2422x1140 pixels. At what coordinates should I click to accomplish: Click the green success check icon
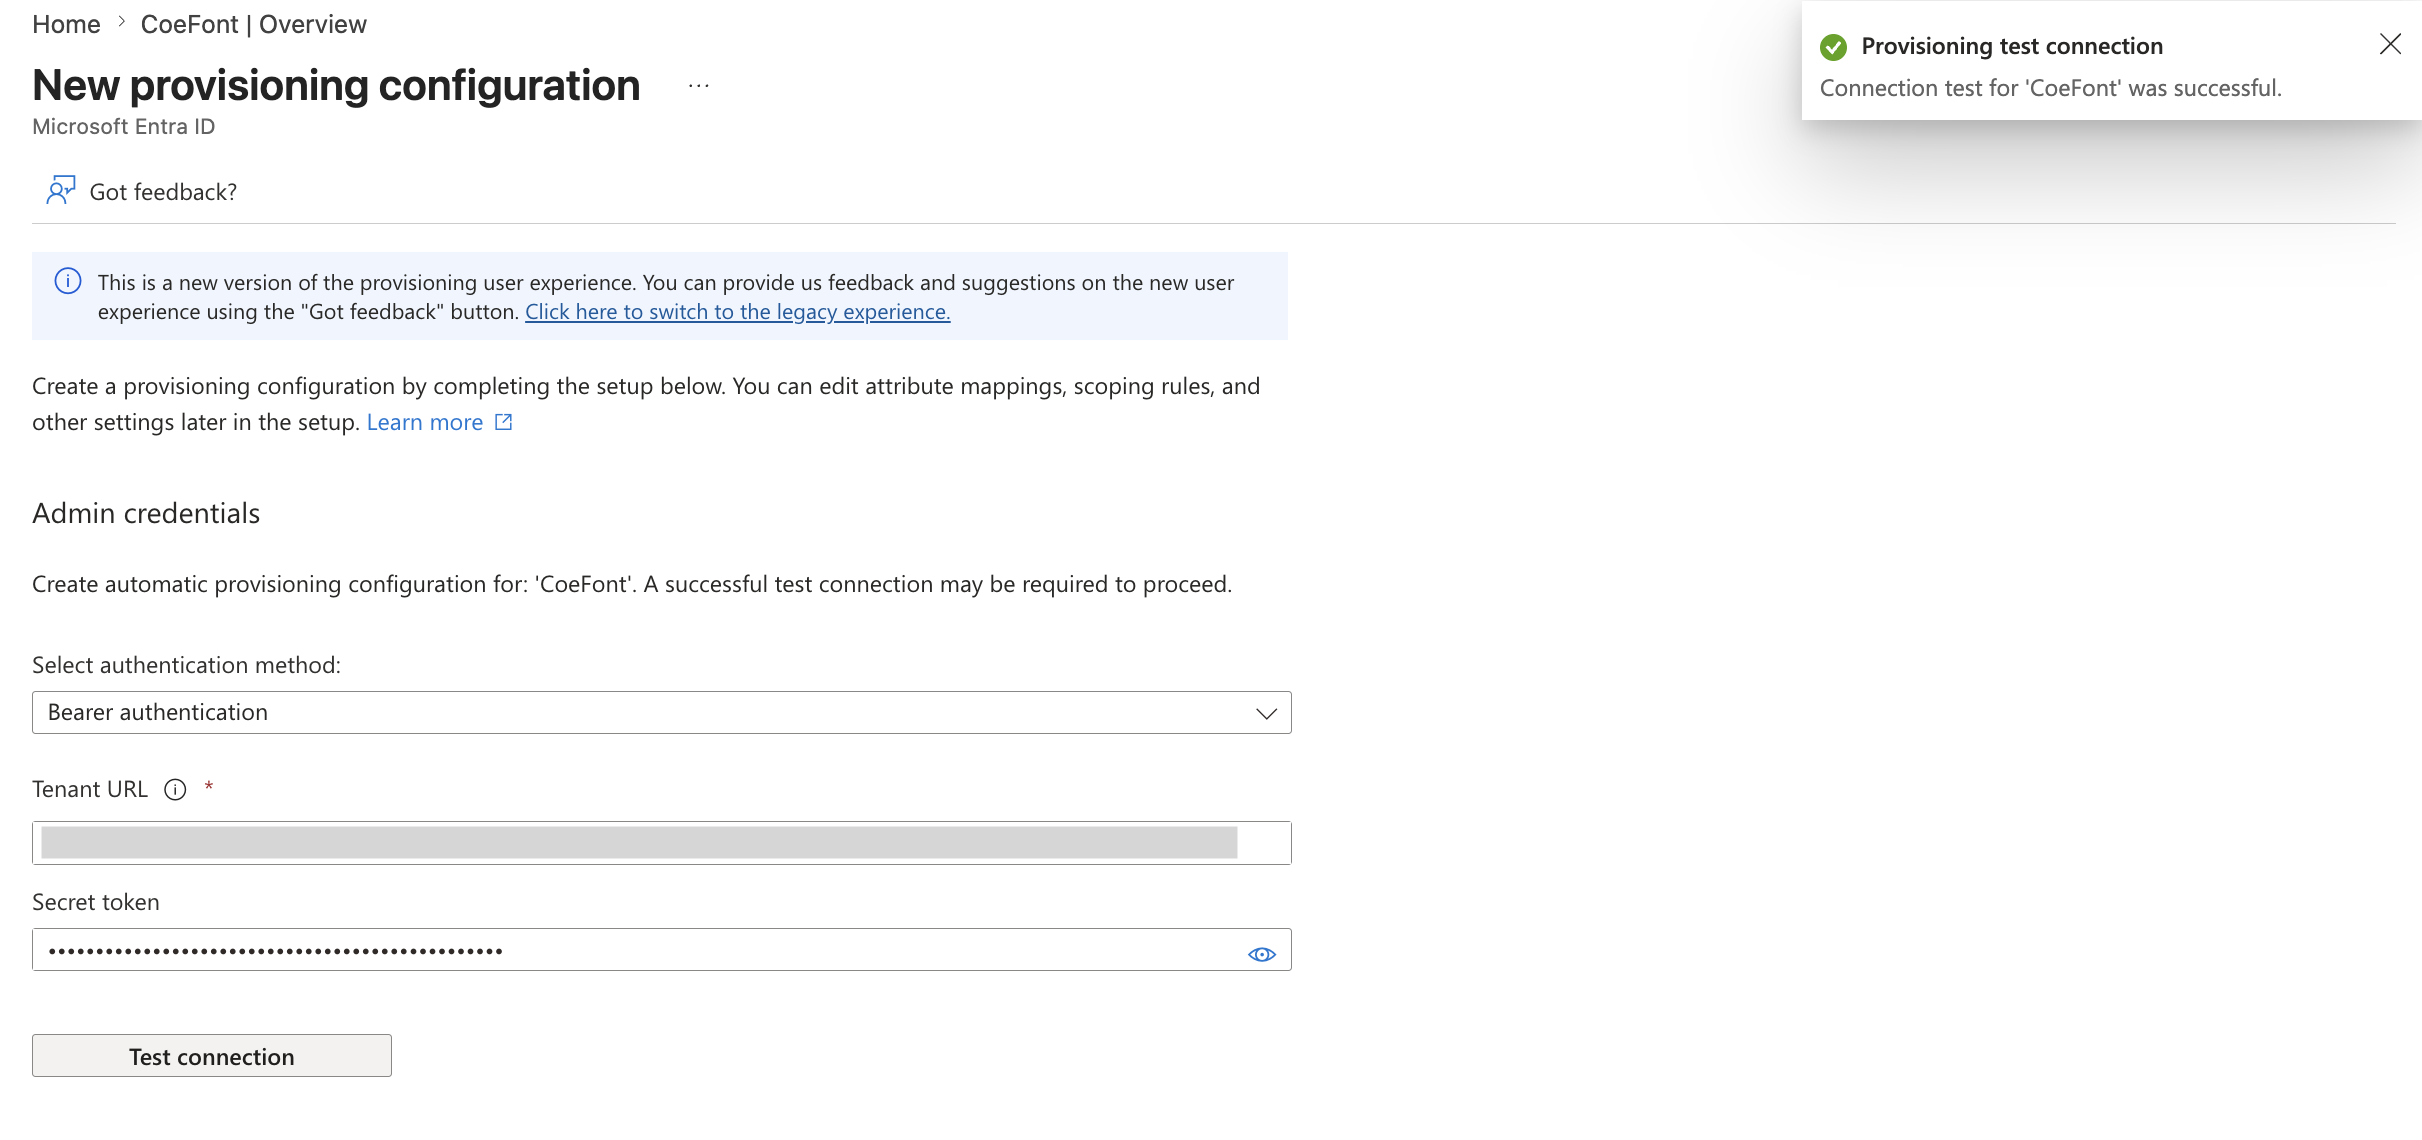(x=1833, y=47)
